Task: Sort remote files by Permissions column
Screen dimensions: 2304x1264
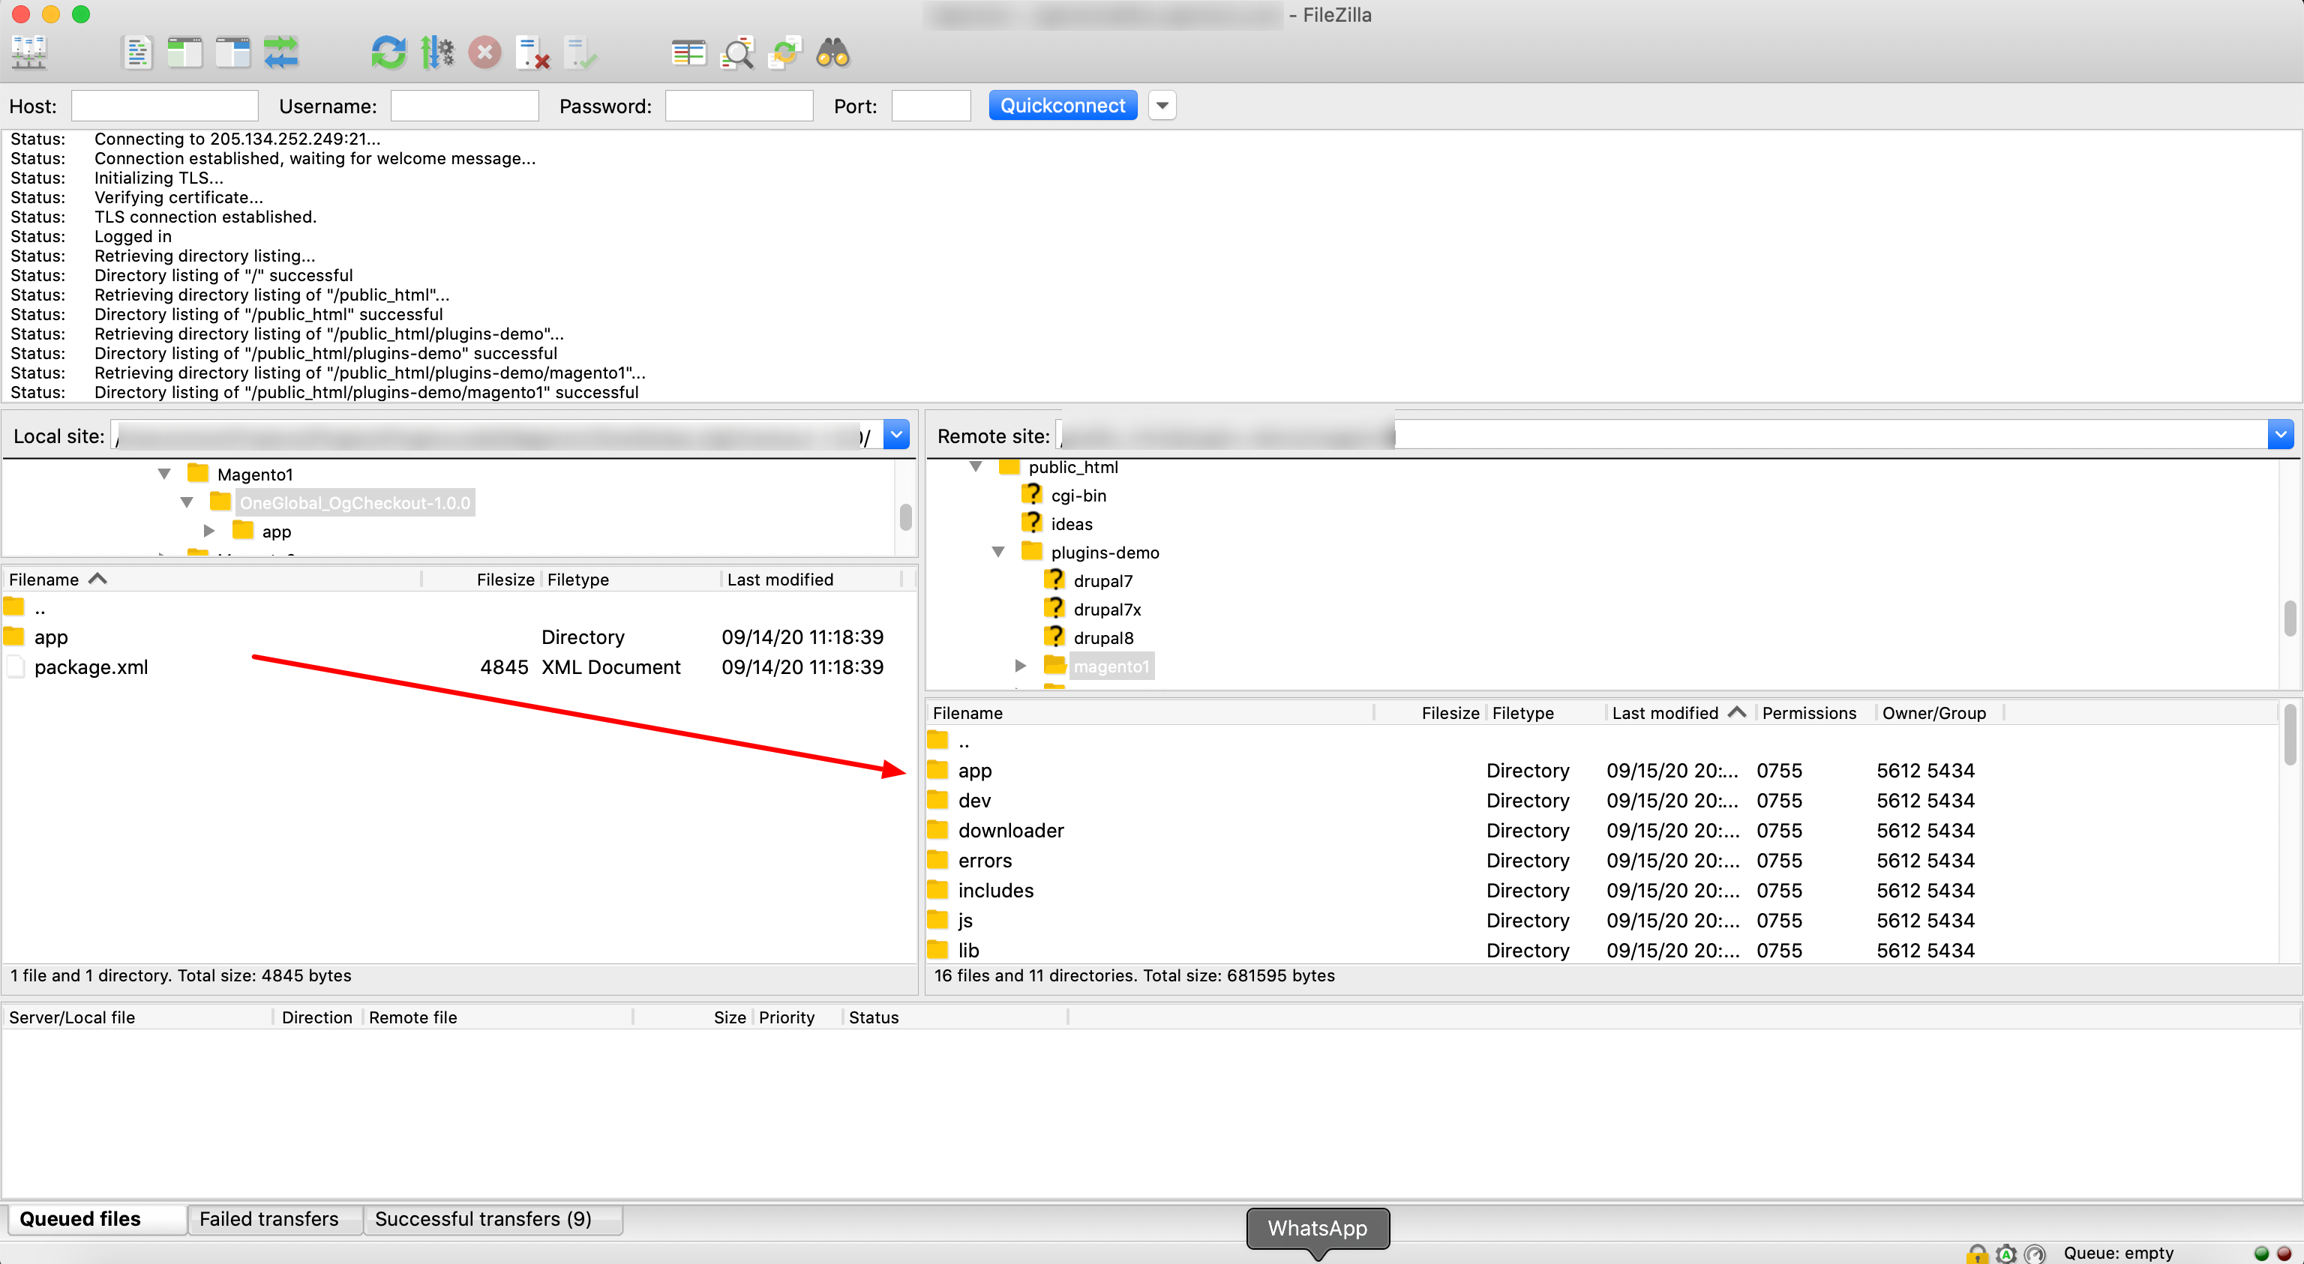Action: 1809,713
